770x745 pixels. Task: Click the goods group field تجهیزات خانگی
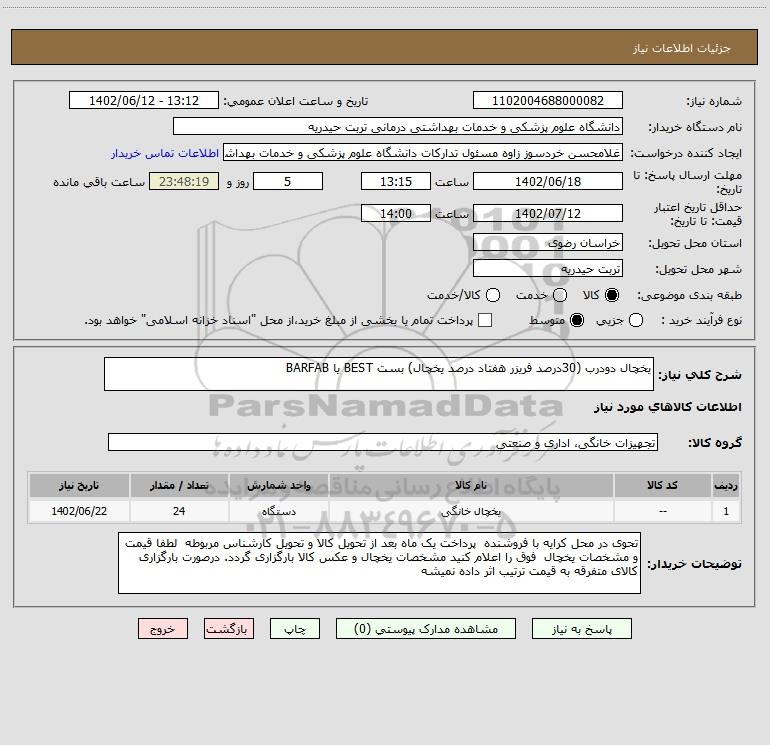383,442
